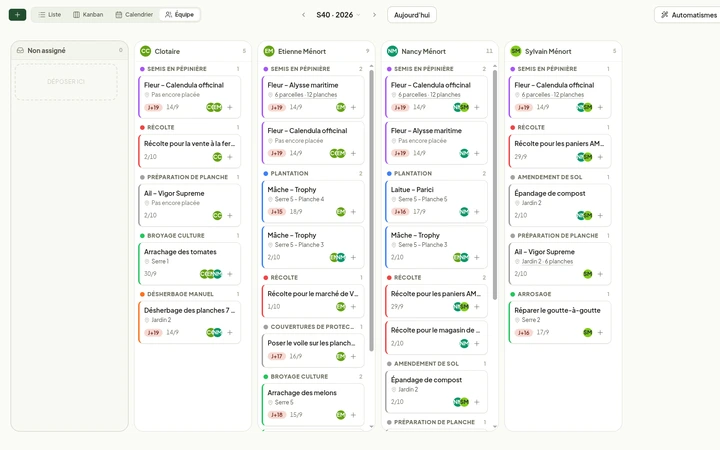
Task: Add assignee to Clotaire's Calendula officinal card
Action: click(230, 107)
